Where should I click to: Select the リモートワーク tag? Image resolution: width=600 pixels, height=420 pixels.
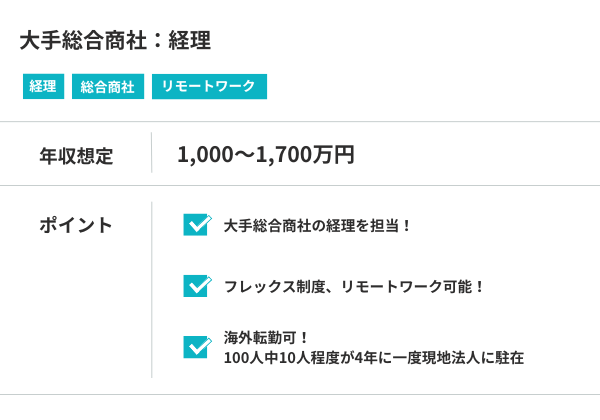209,87
